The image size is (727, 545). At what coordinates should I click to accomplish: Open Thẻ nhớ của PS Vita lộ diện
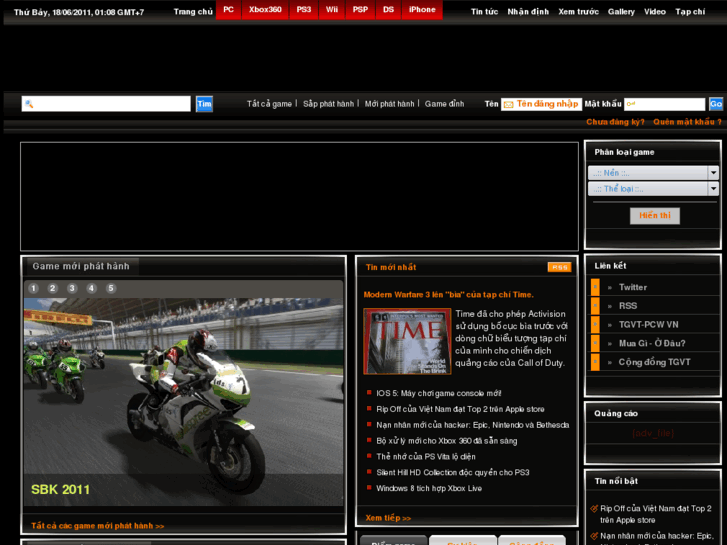[x=426, y=456]
